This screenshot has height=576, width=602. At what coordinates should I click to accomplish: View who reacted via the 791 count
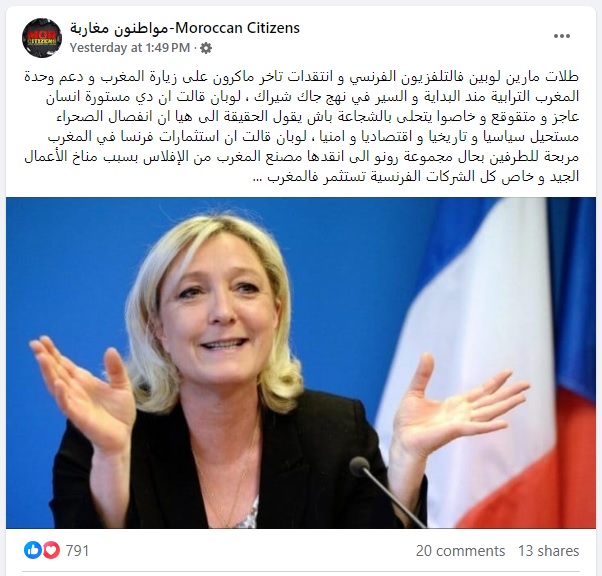77,551
